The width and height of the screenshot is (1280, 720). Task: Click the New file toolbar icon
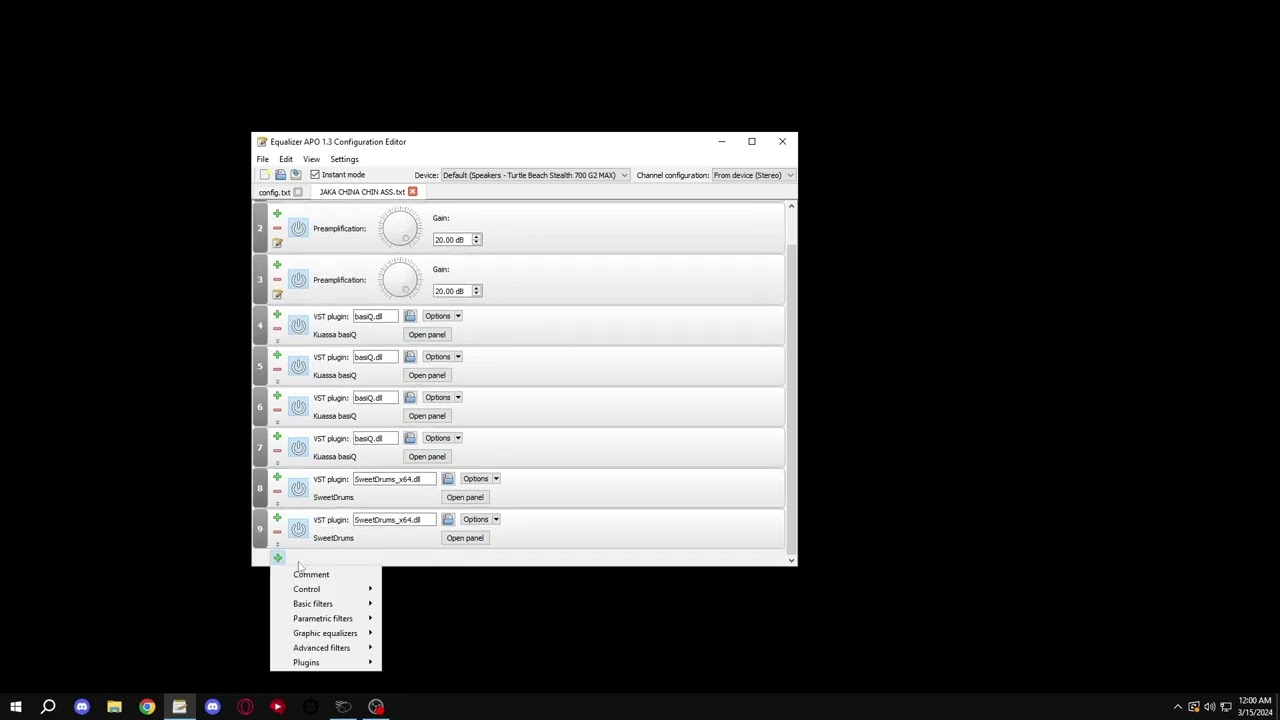click(x=265, y=175)
